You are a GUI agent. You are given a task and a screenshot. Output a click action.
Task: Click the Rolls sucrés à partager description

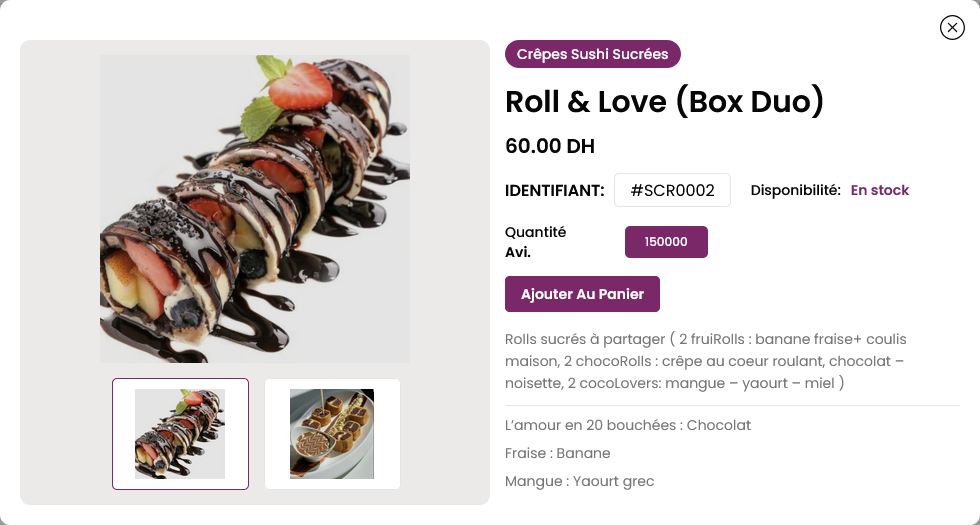tap(706, 361)
